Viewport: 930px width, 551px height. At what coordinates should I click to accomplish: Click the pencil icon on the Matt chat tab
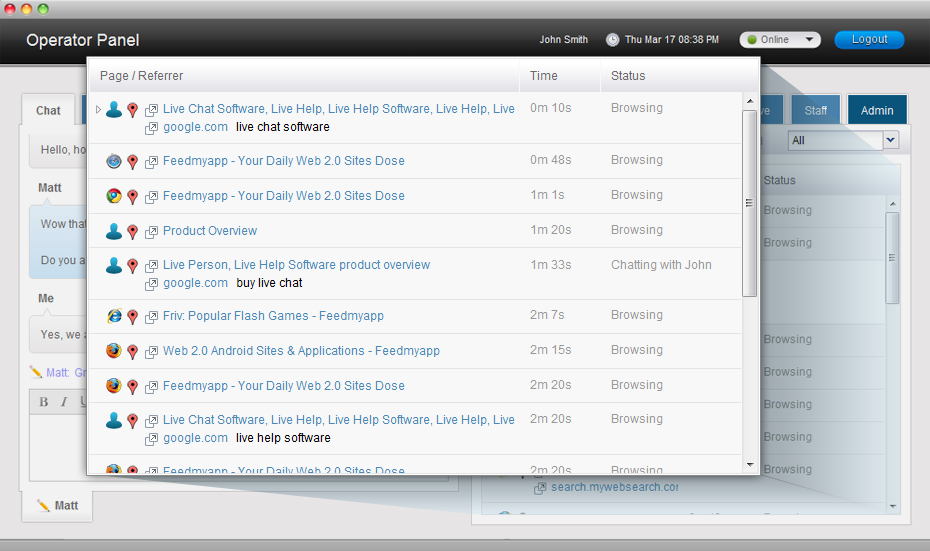coord(43,505)
